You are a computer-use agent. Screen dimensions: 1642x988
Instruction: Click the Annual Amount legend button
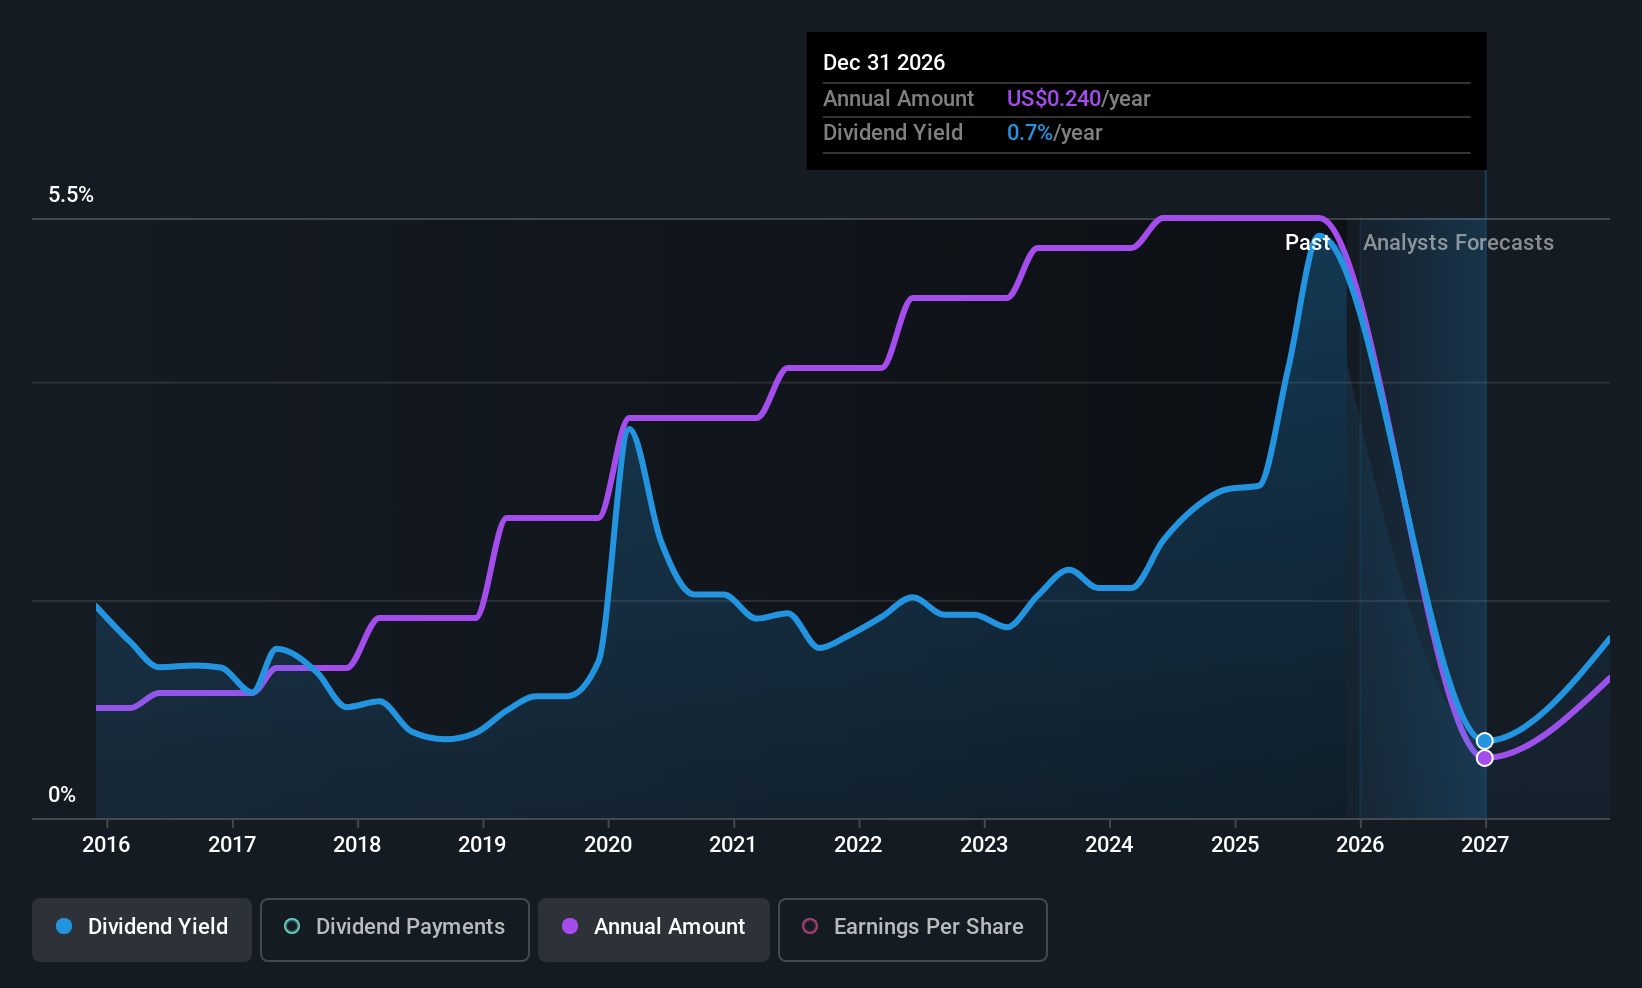point(653,929)
